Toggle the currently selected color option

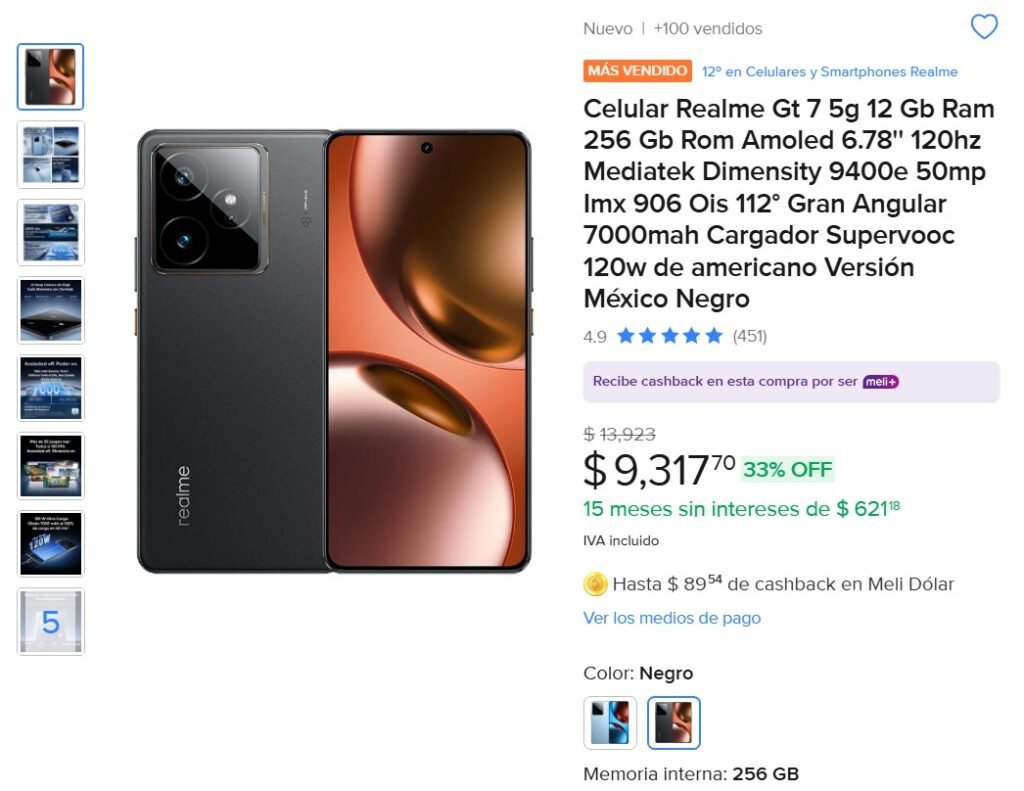(674, 720)
